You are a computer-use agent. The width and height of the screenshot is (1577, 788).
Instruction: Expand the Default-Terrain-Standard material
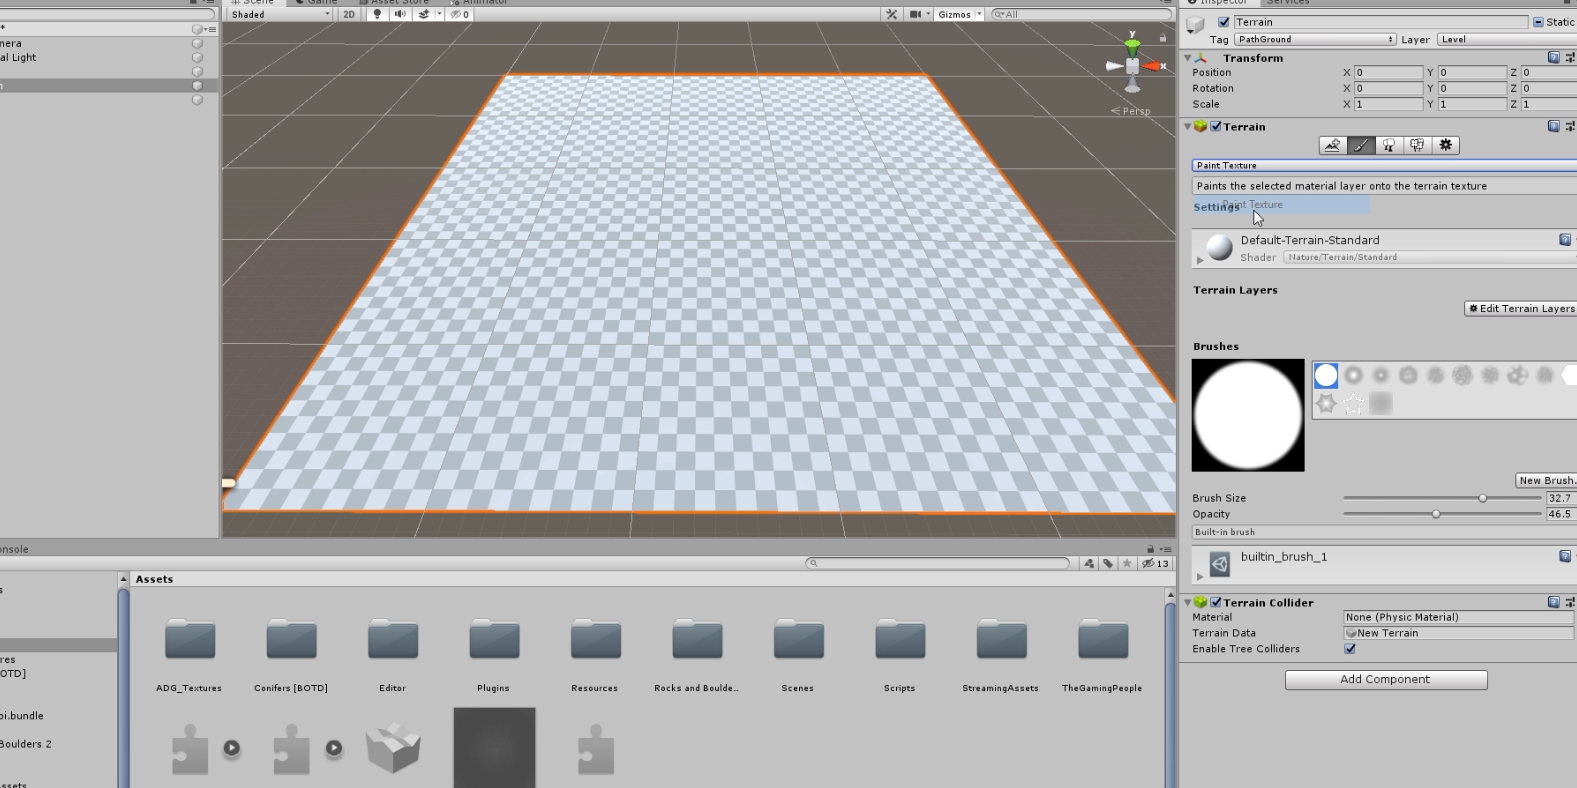click(1200, 260)
